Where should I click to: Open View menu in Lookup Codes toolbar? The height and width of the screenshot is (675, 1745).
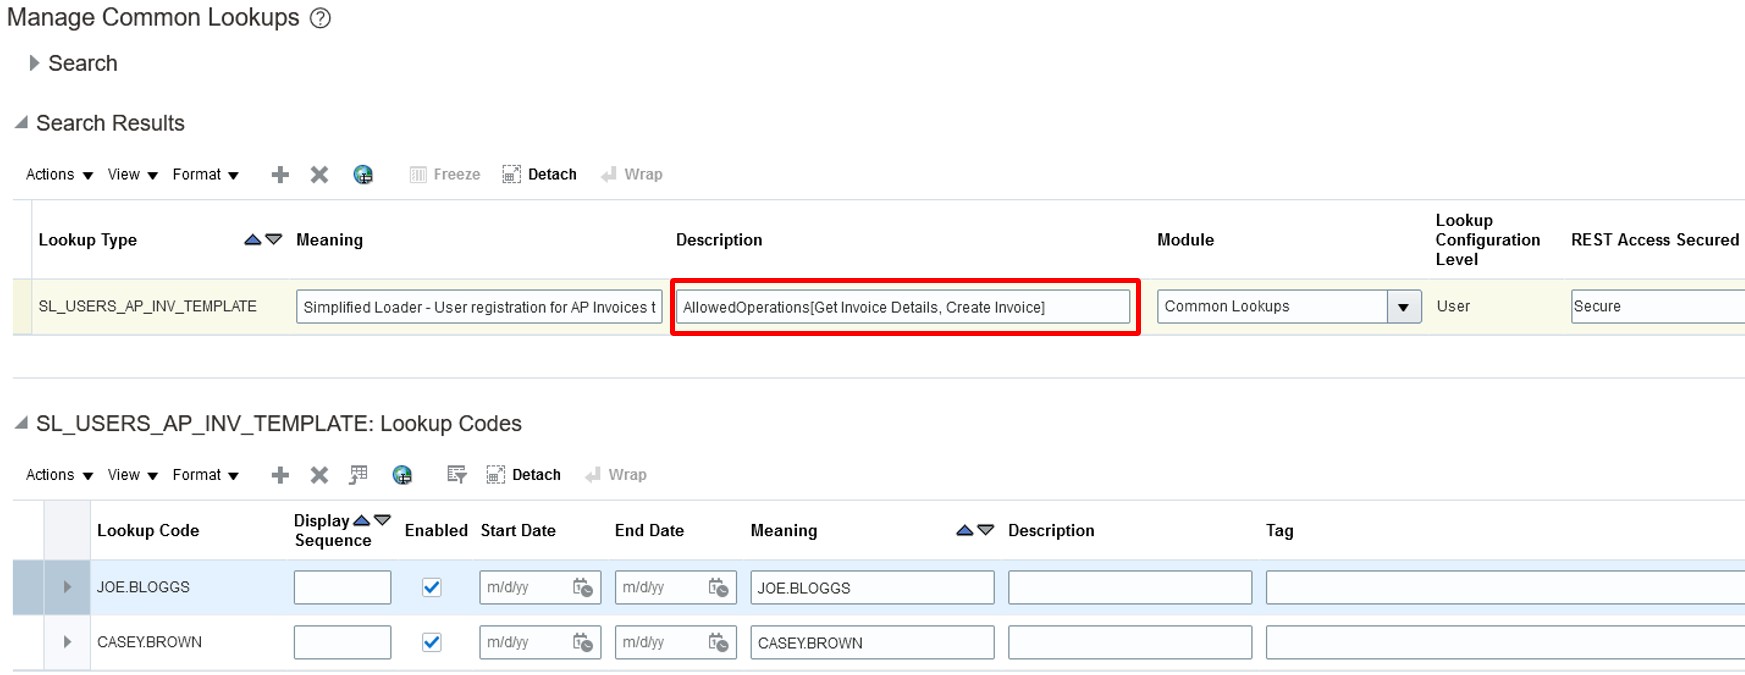click(132, 474)
